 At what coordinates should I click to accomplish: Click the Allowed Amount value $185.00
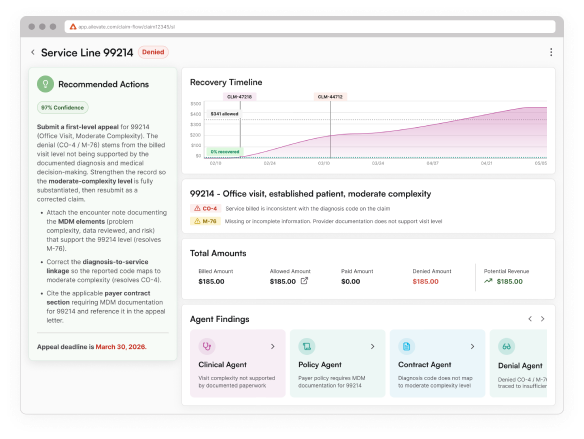(x=283, y=281)
